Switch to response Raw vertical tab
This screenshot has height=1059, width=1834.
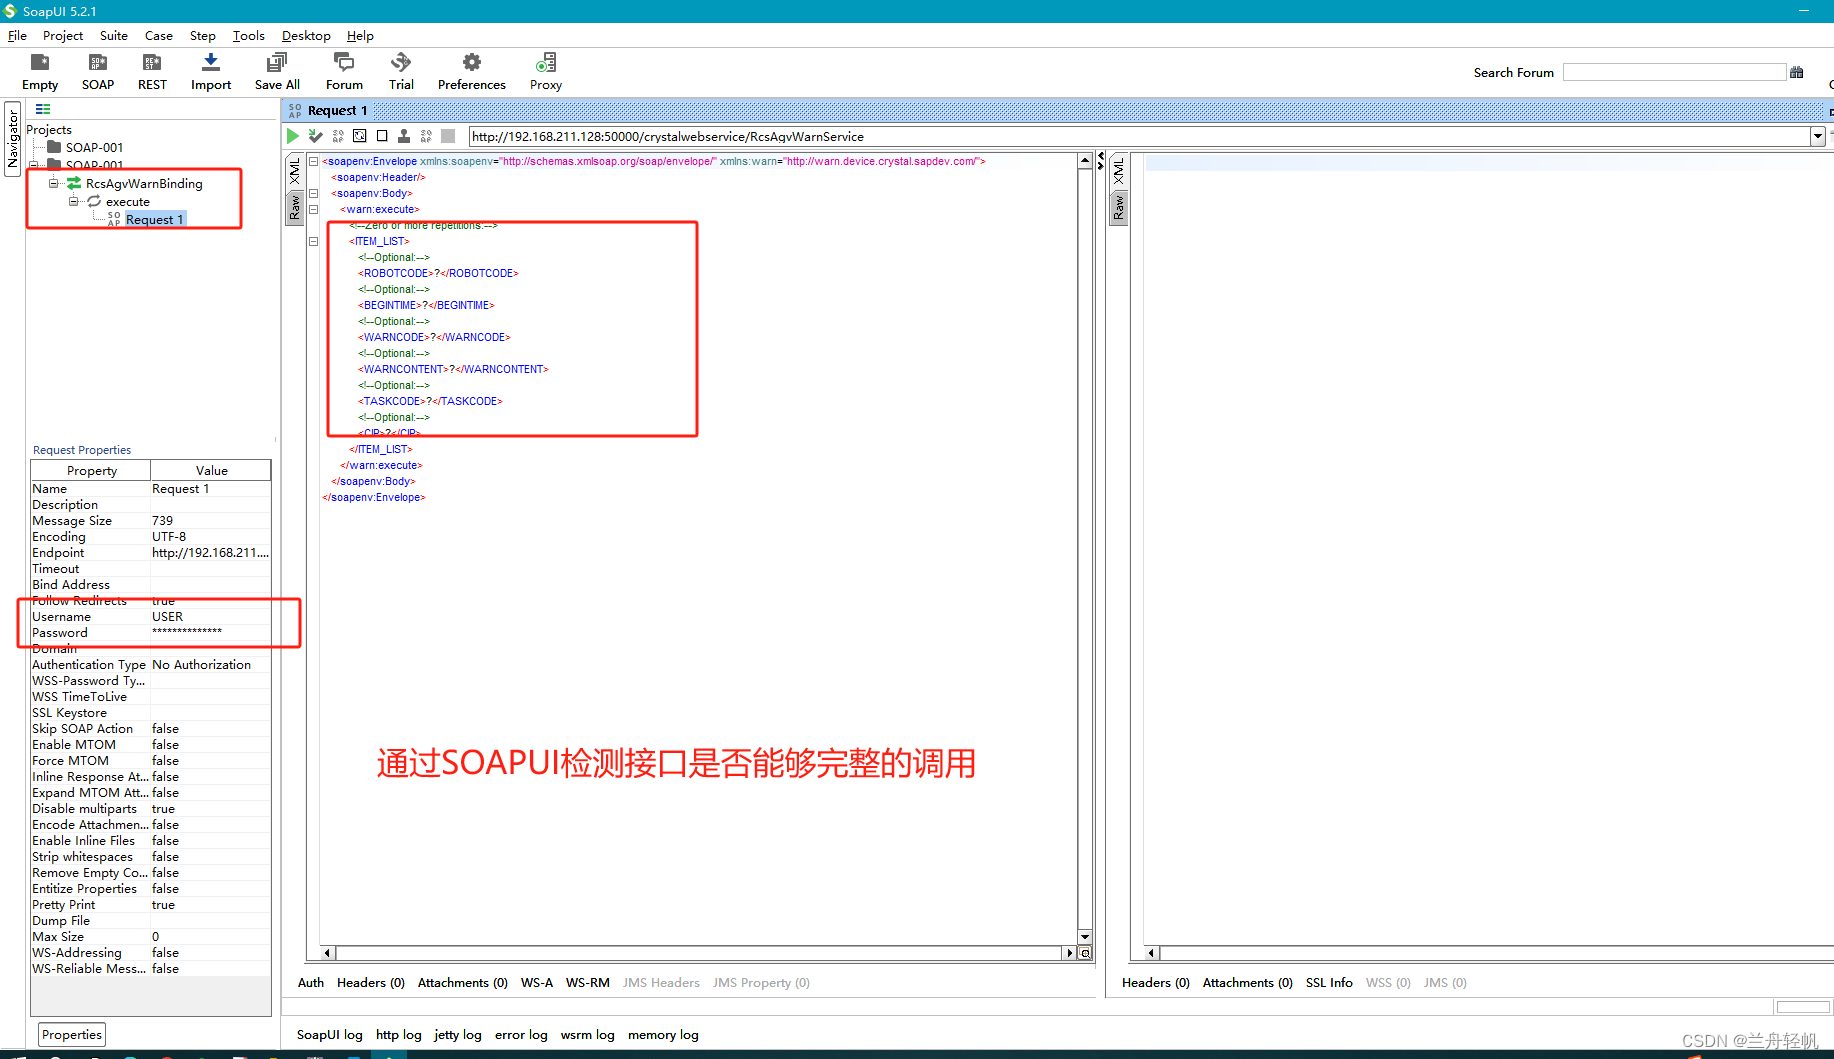1119,207
